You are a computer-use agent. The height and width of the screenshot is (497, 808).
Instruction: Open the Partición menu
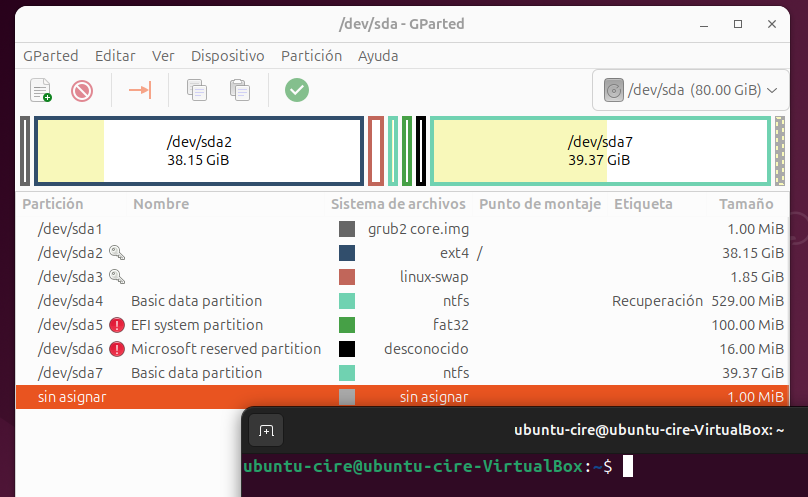311,56
